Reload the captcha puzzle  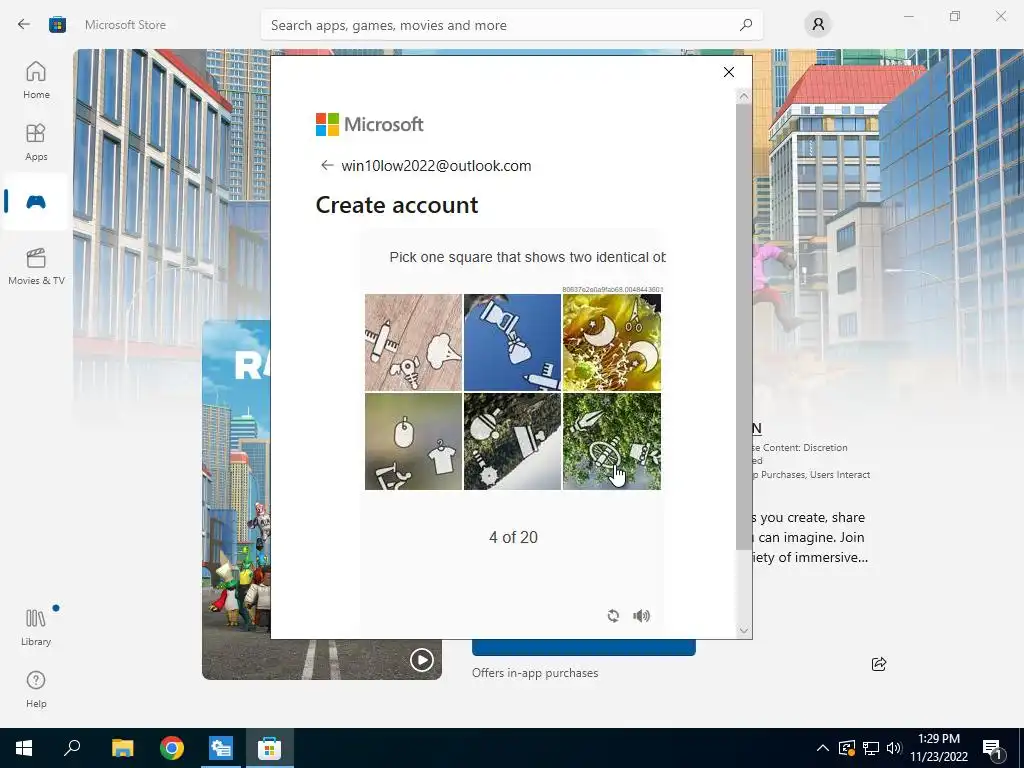[613, 615]
